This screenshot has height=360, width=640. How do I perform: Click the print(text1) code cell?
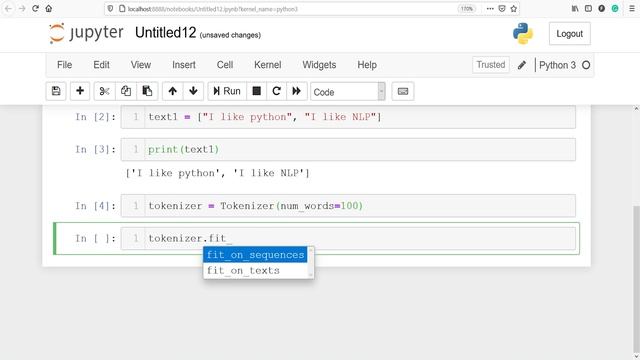pyautogui.click(x=348, y=149)
